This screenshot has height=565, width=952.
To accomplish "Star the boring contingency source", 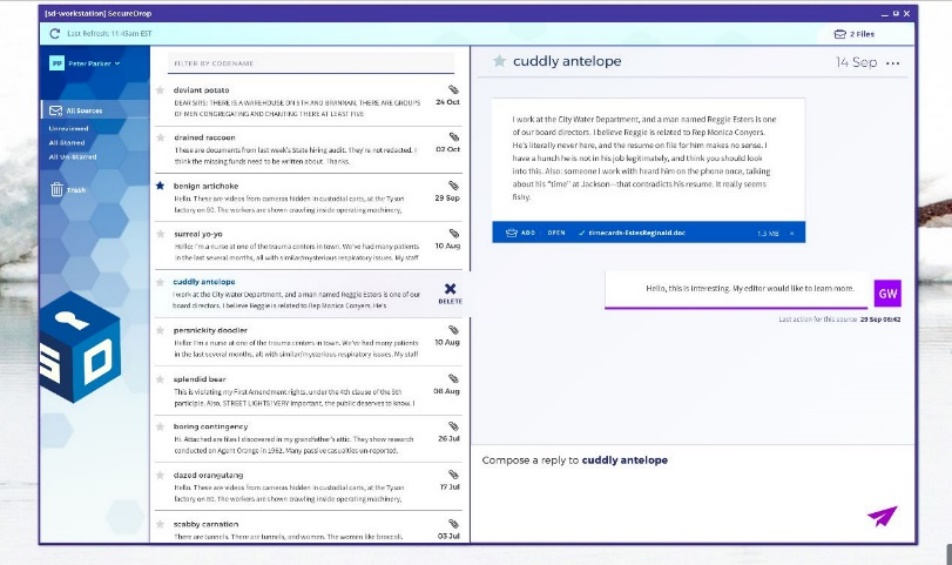I will pyautogui.click(x=160, y=427).
